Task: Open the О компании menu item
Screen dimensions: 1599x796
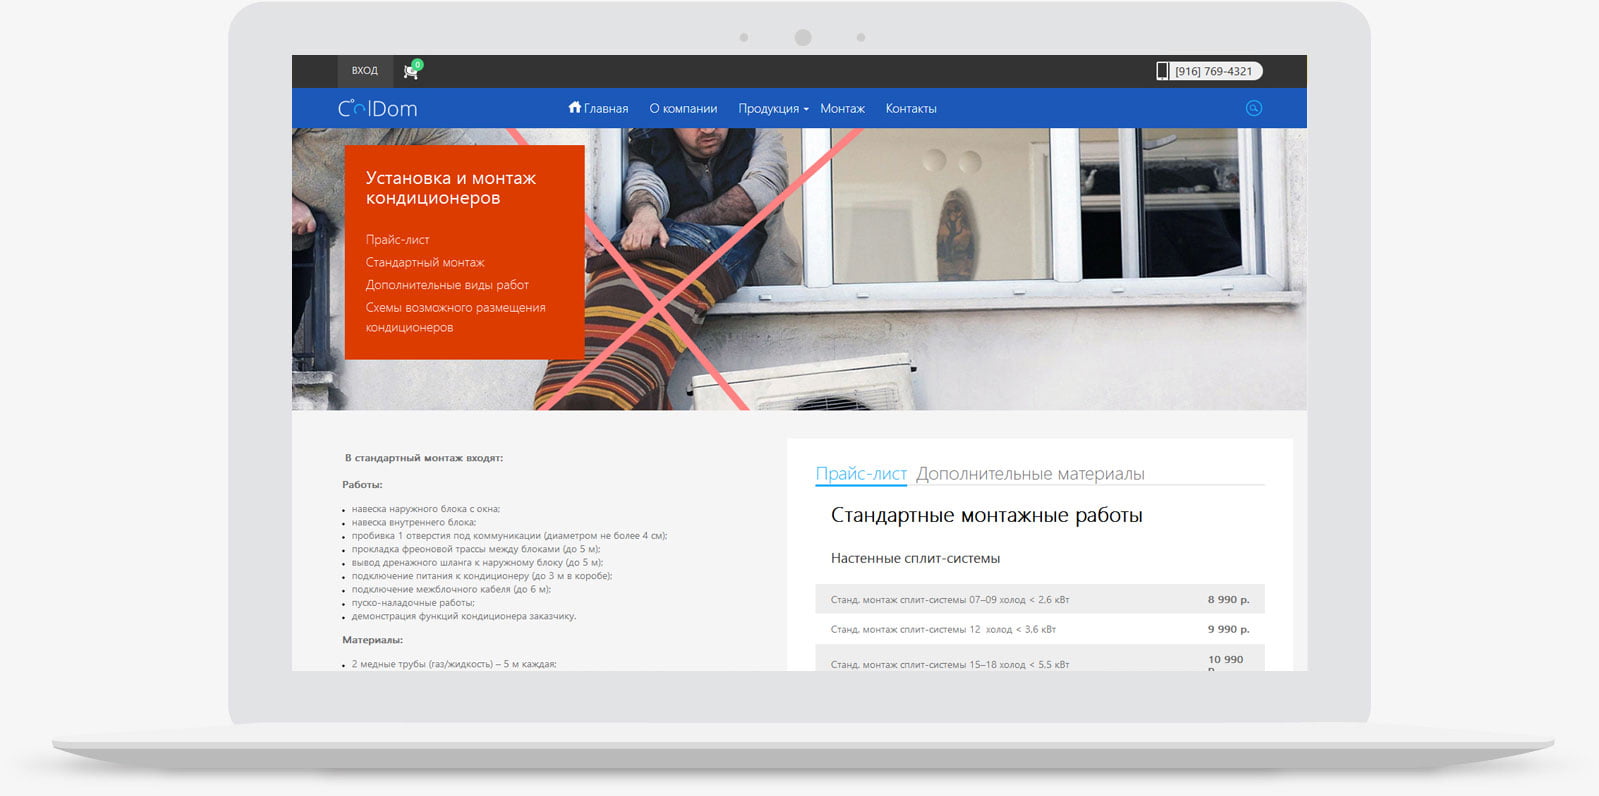Action: [x=683, y=109]
